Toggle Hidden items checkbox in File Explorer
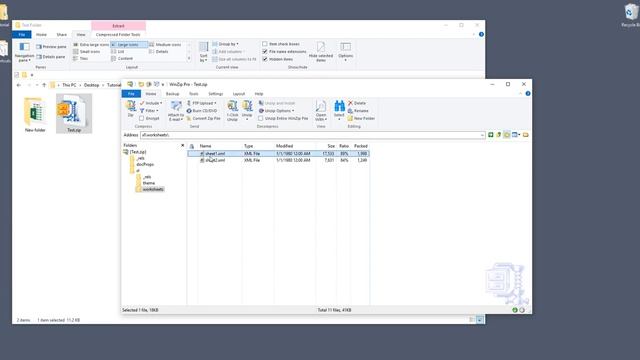 [265, 59]
